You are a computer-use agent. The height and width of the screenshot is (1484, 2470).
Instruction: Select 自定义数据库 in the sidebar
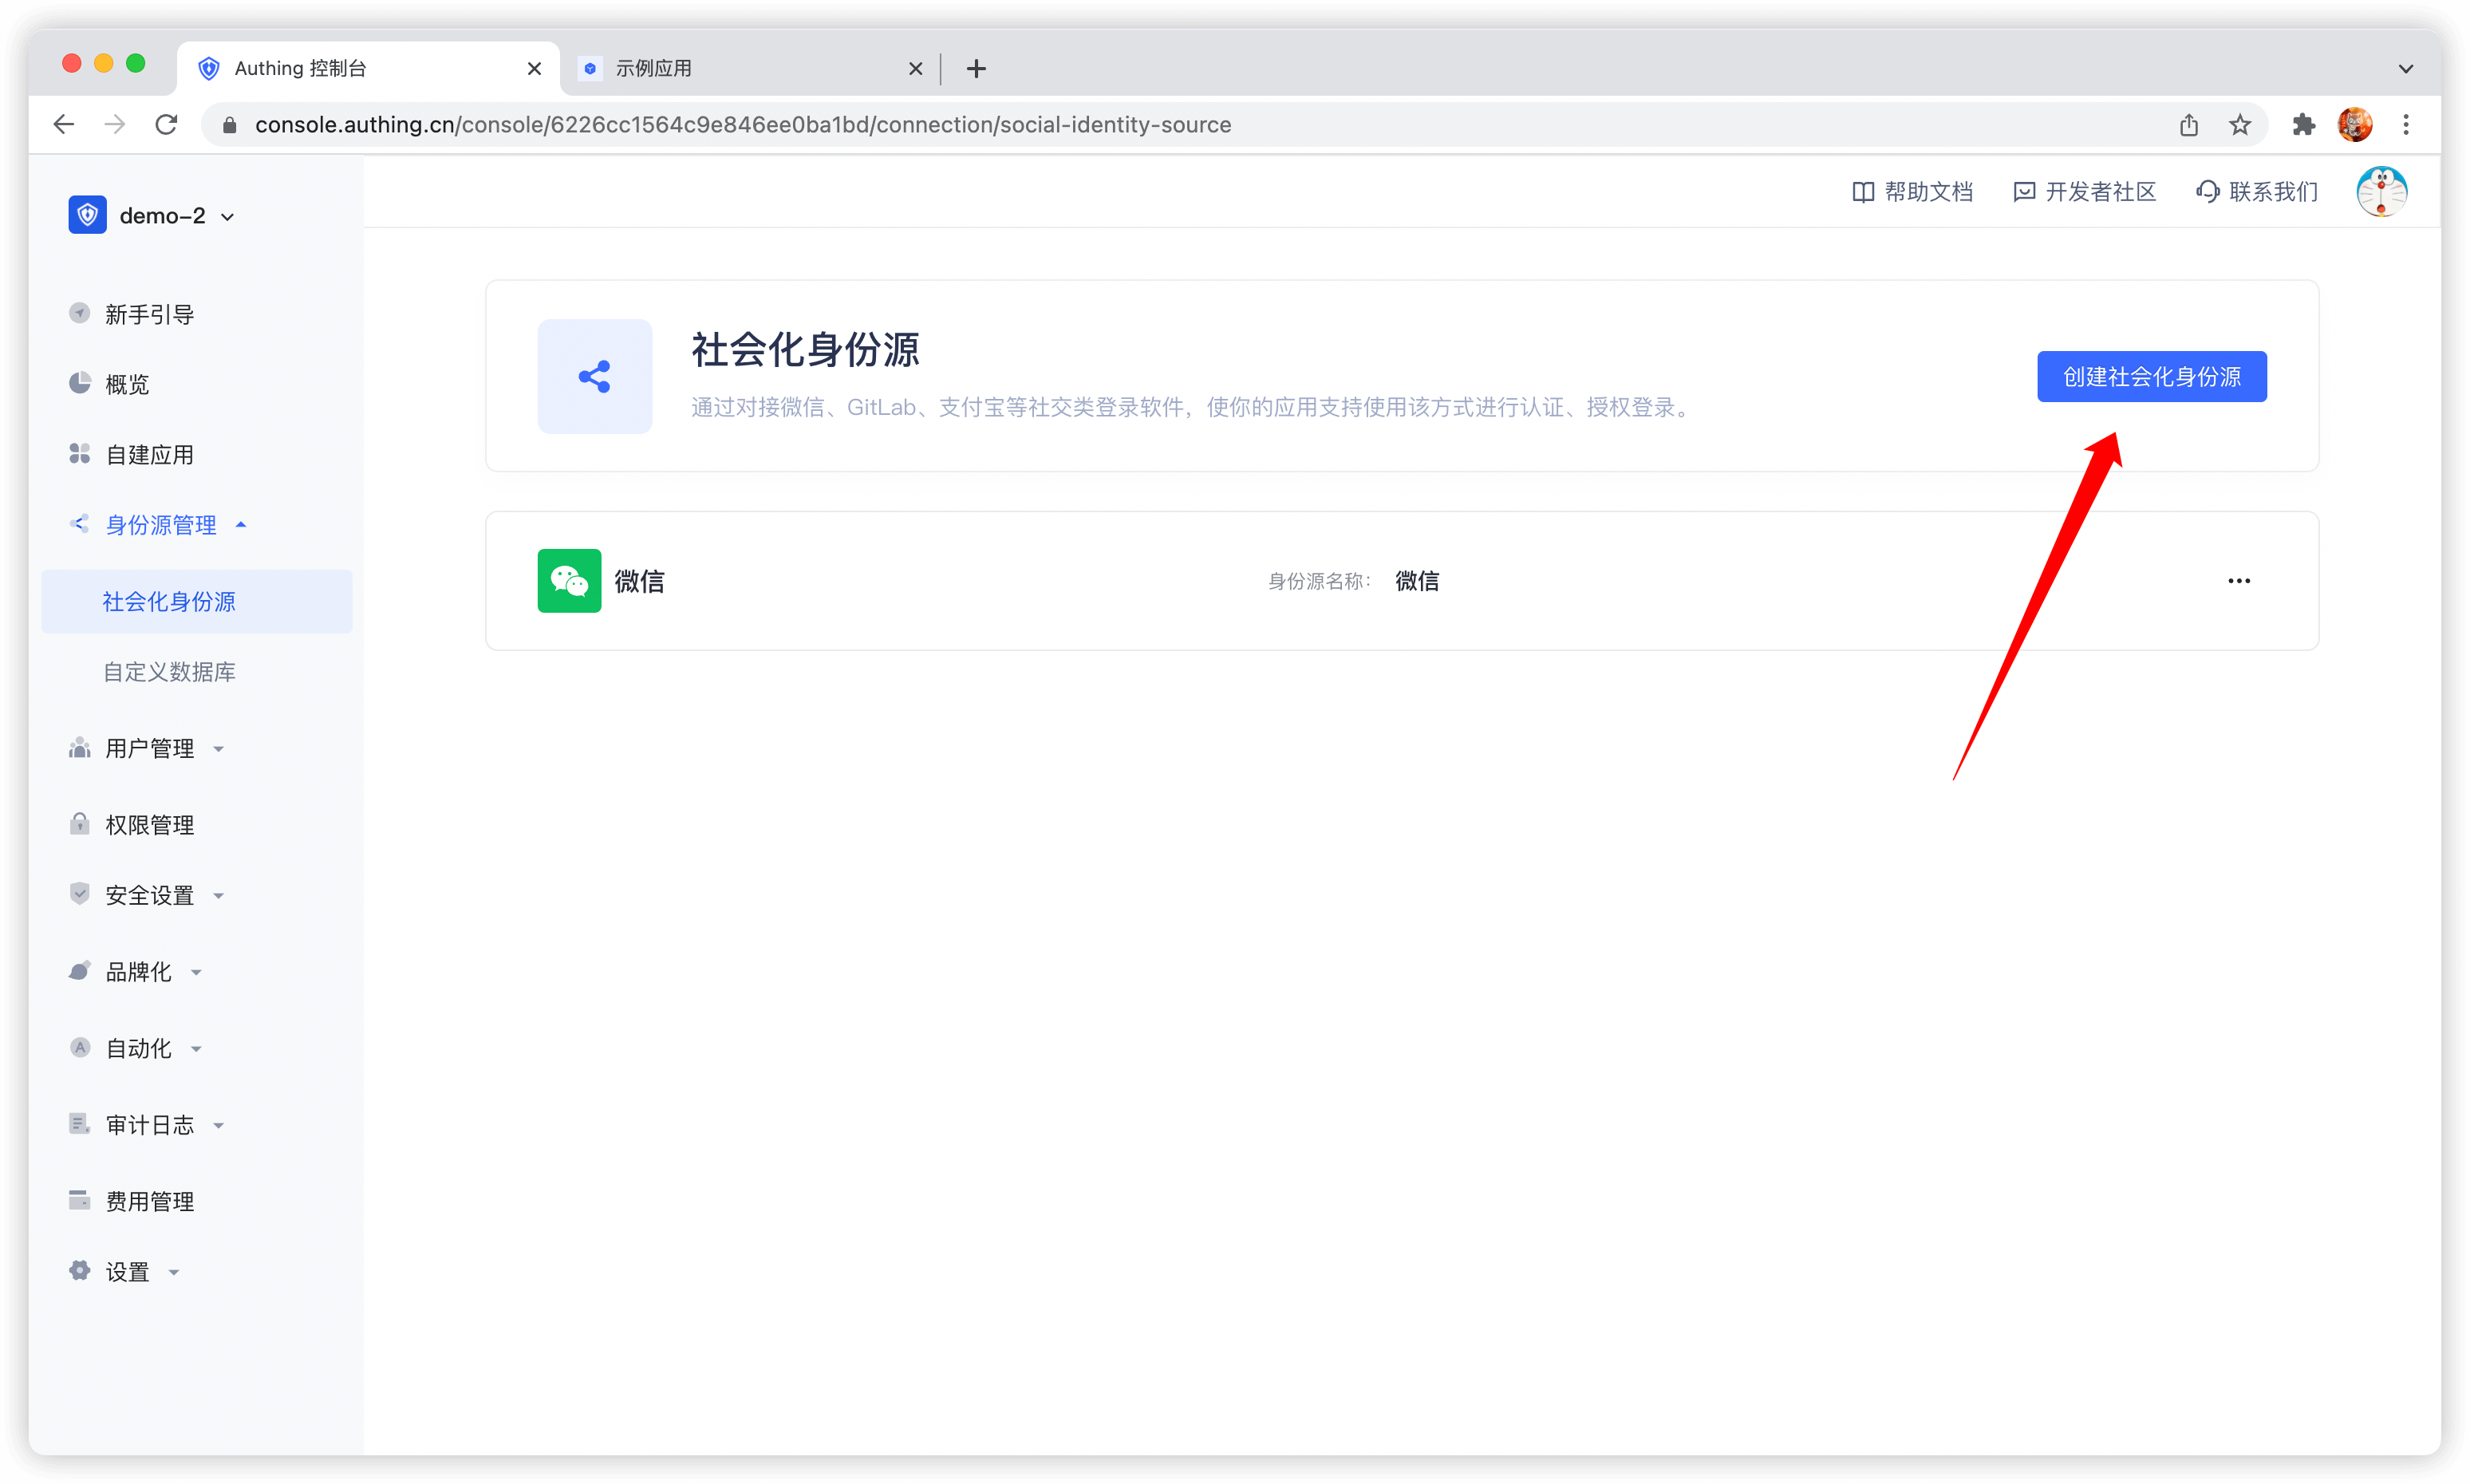pos(169,671)
